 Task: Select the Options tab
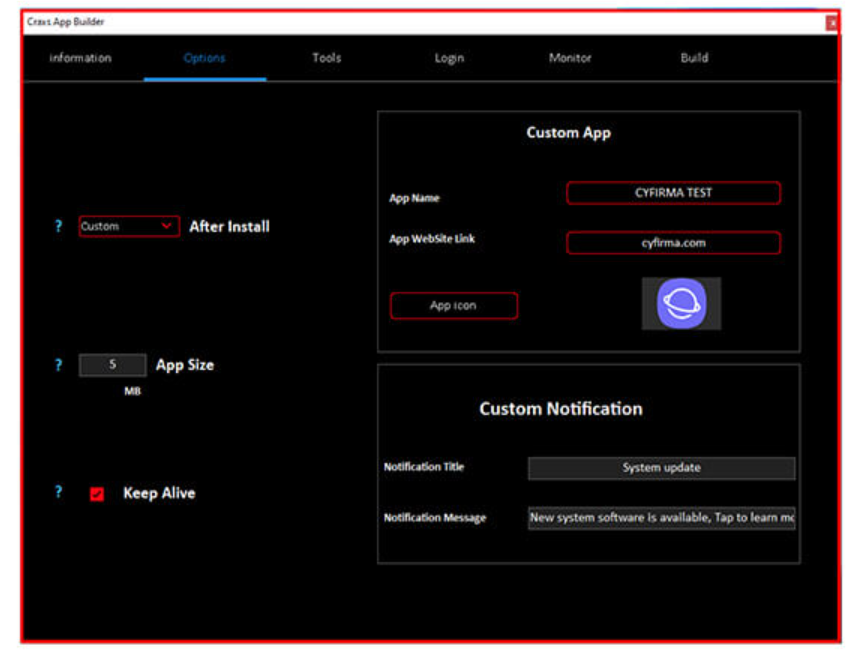[204, 58]
